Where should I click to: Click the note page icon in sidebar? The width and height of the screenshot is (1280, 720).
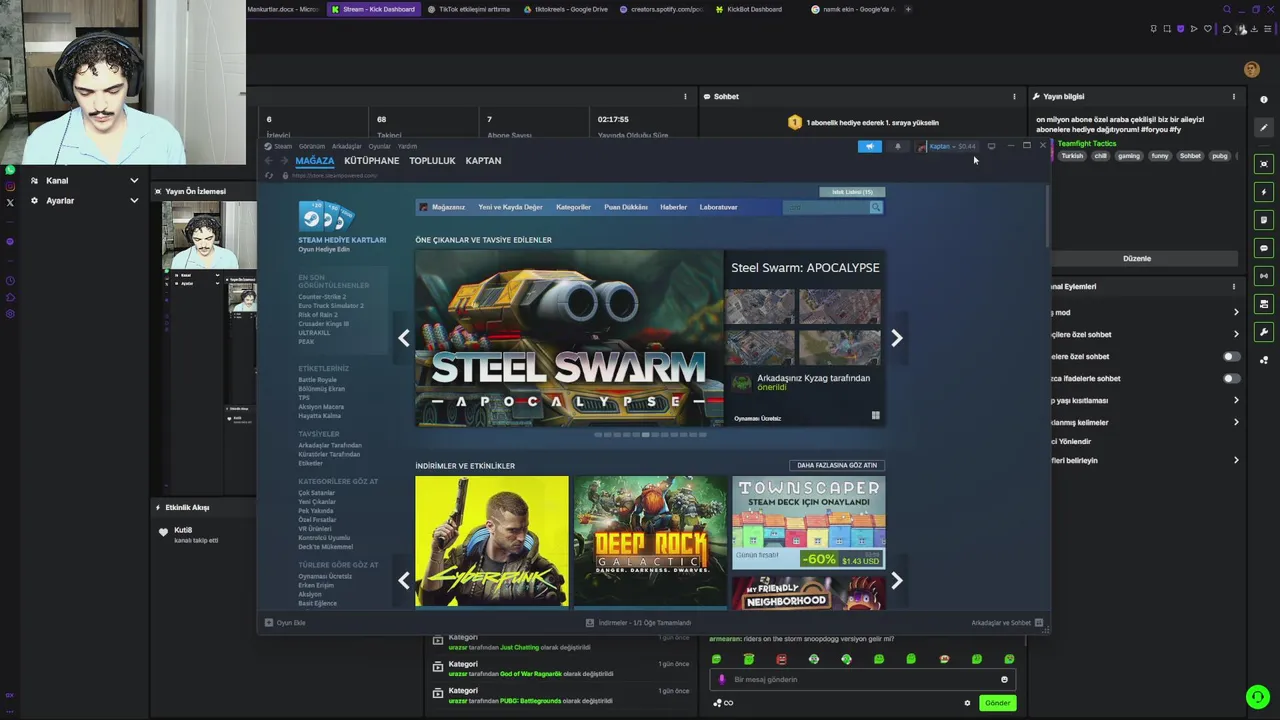[x=1264, y=220]
